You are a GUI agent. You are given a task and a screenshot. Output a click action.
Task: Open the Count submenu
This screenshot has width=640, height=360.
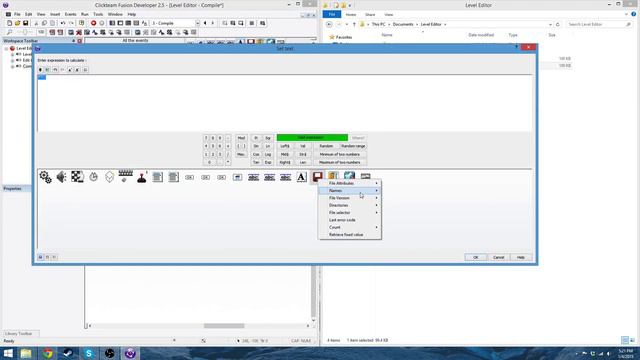tap(350, 227)
